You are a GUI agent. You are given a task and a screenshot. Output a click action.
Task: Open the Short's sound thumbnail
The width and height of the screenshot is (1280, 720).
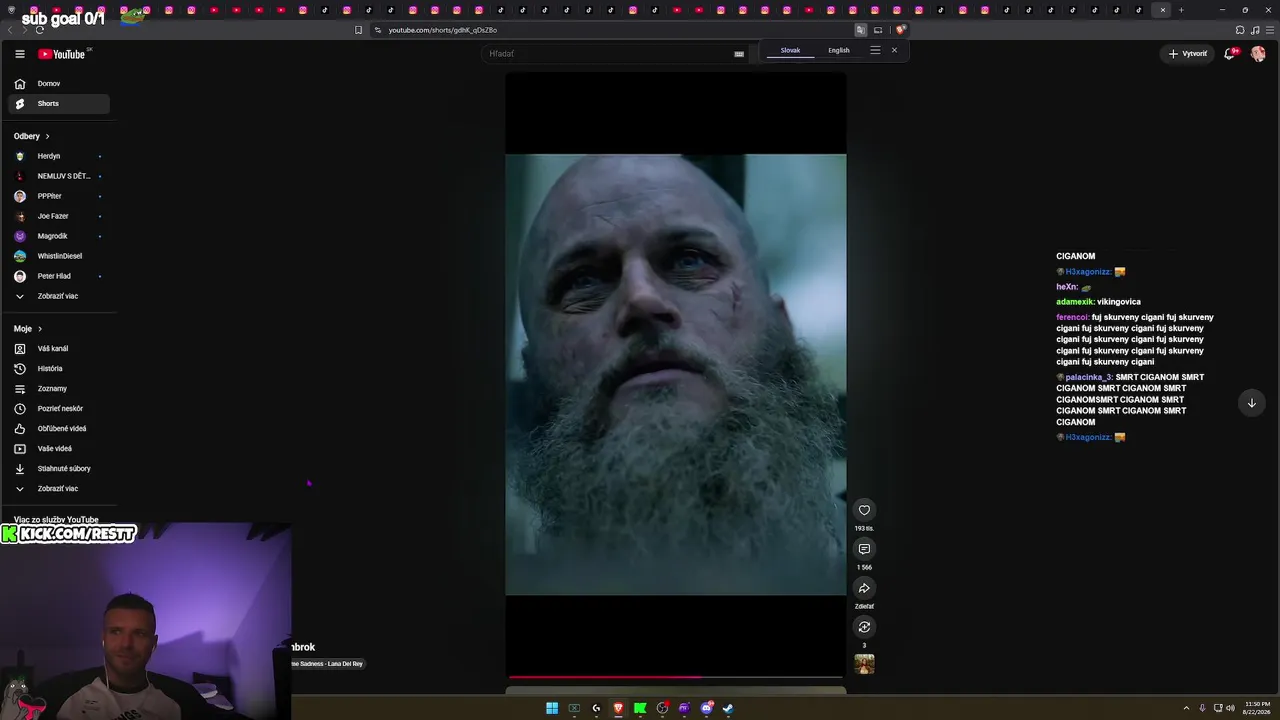tap(864, 664)
